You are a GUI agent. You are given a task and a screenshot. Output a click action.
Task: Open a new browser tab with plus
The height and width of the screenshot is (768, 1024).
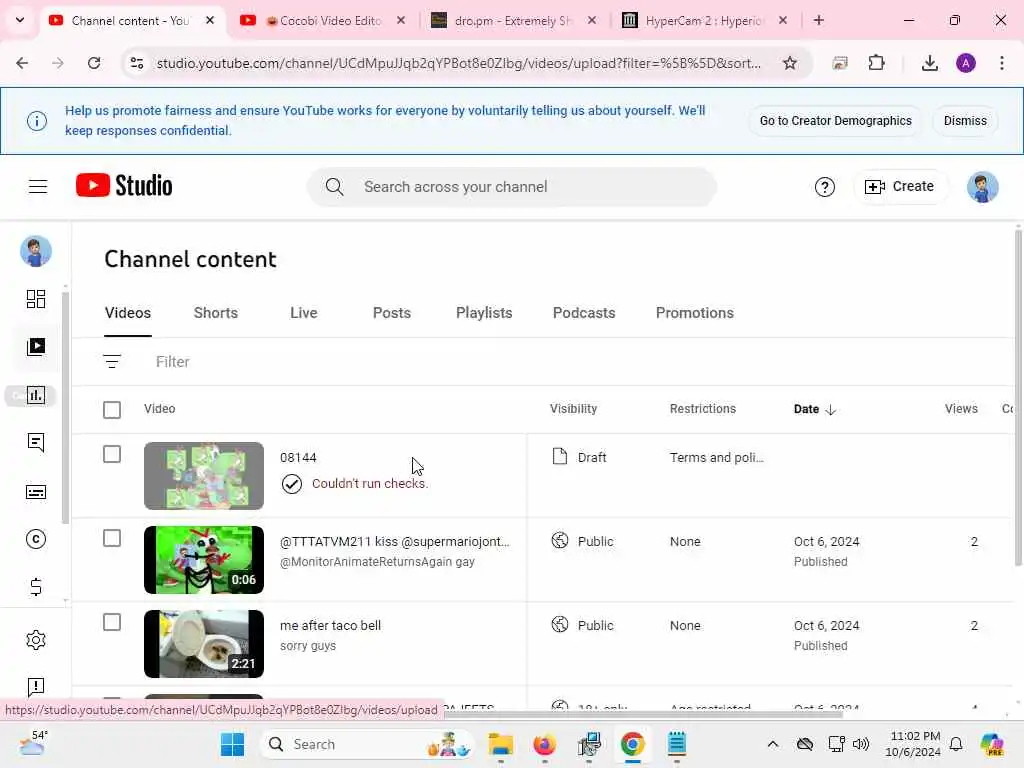(x=819, y=20)
